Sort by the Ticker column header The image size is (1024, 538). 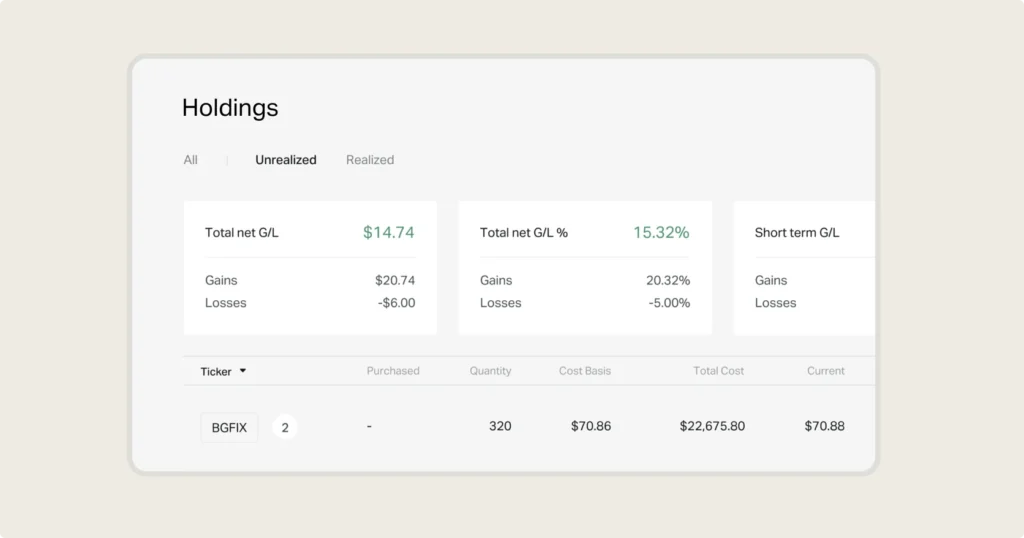(216, 371)
